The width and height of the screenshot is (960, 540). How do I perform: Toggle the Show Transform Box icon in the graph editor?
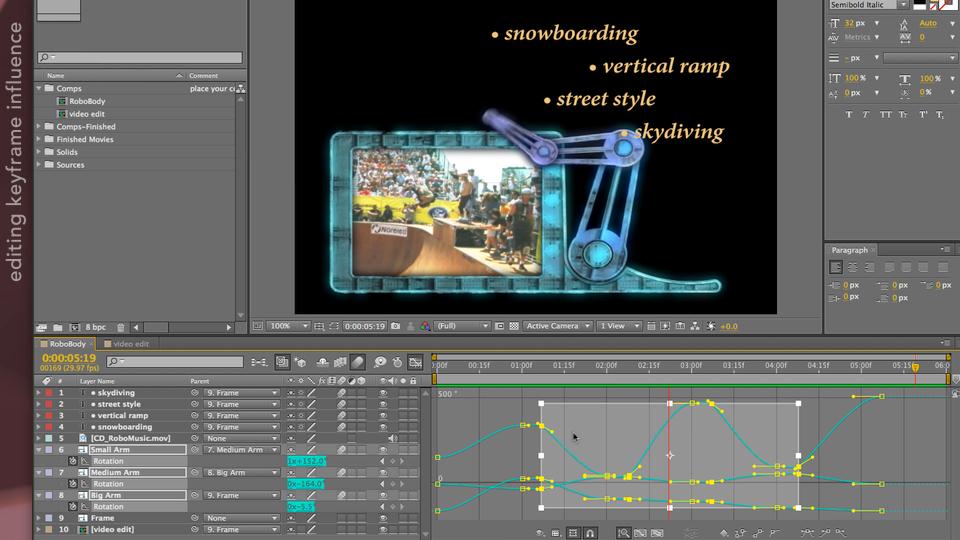point(573,533)
